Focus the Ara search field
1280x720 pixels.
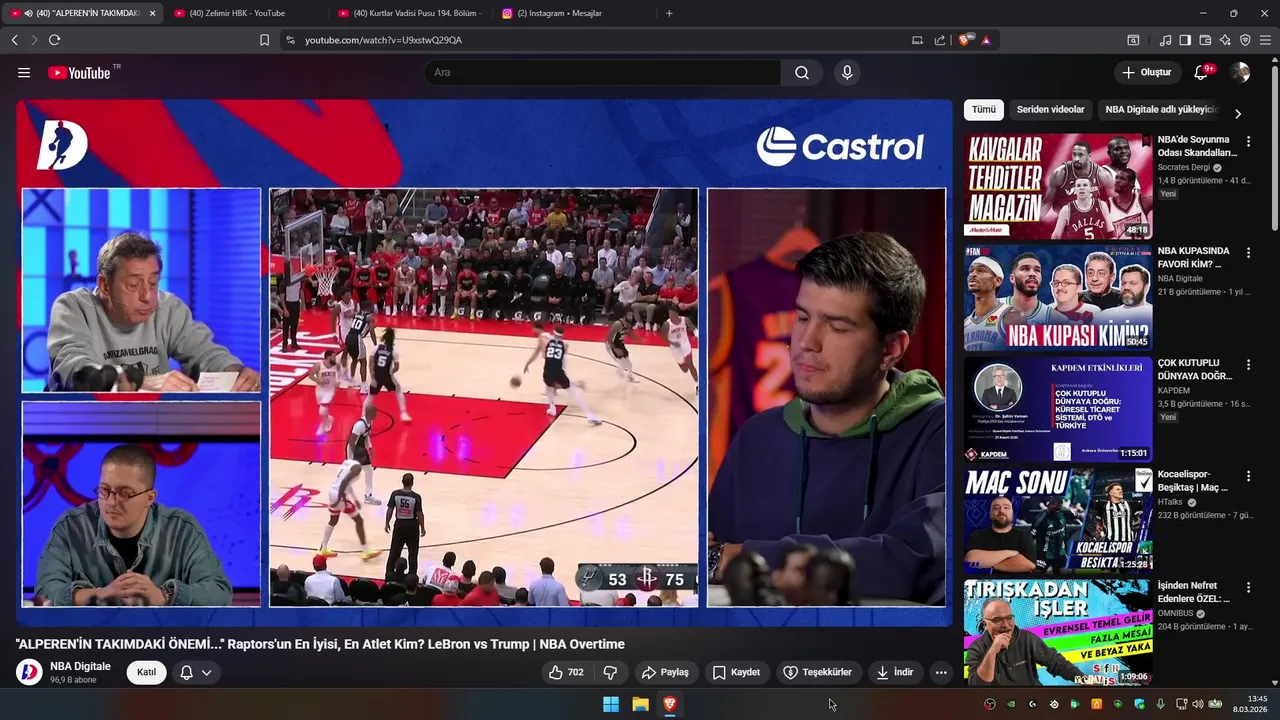(603, 72)
